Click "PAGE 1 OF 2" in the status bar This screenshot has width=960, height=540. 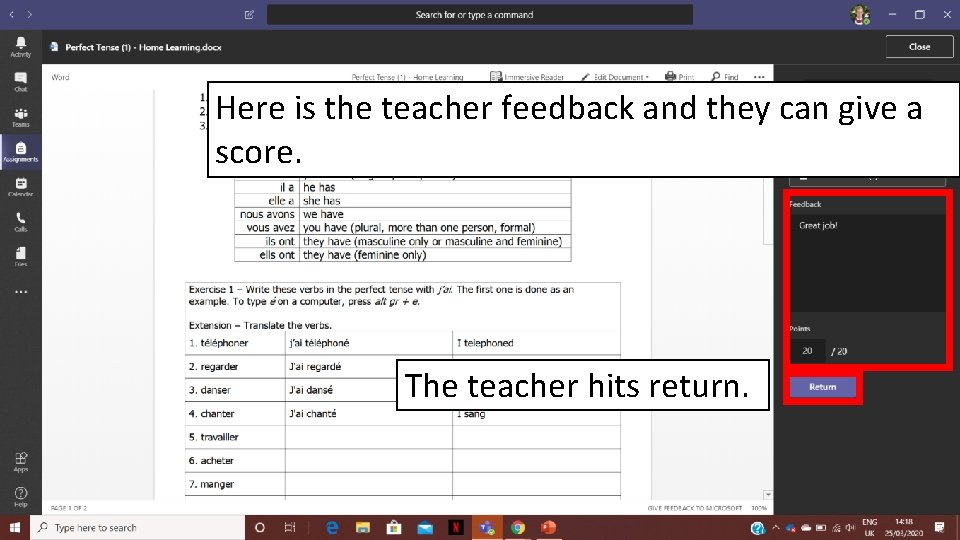[x=69, y=508]
